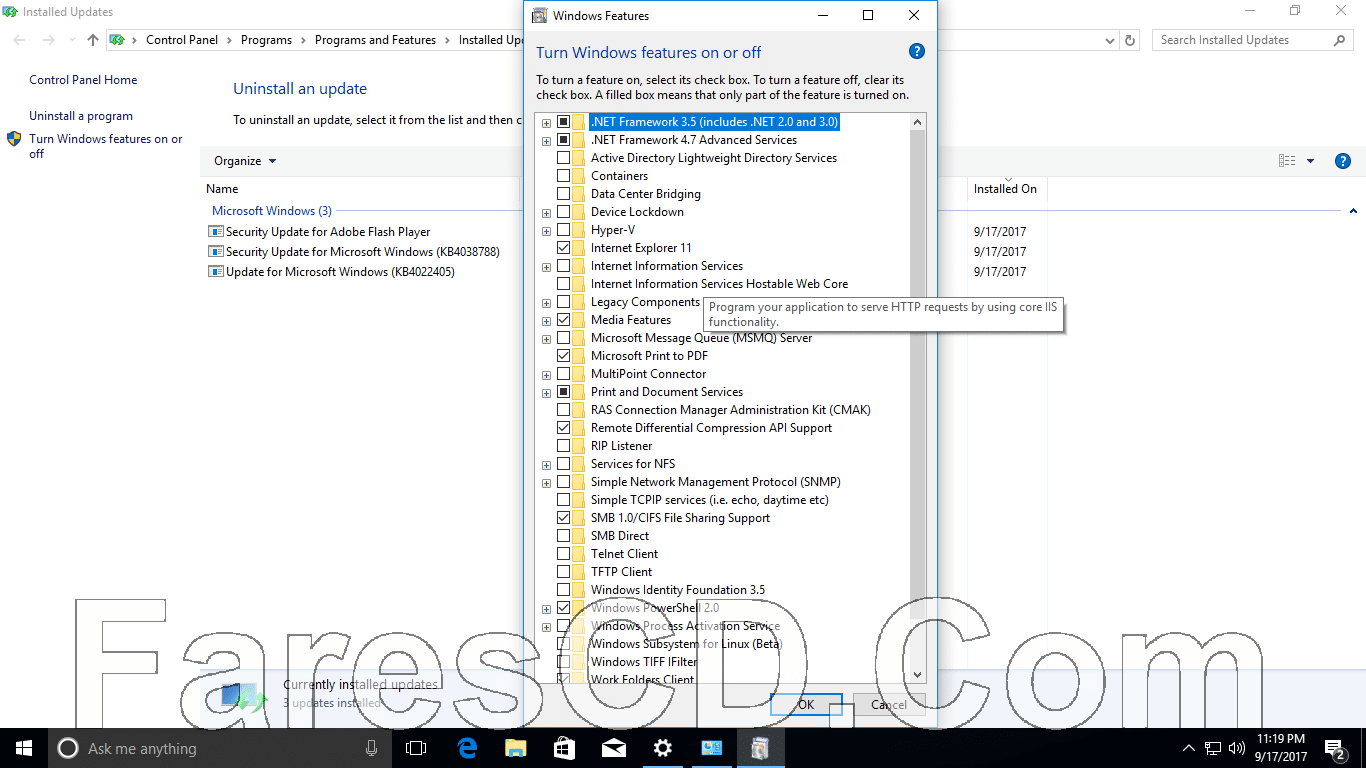This screenshot has height=768, width=1366.
Task: Click Turn Windows features on or off link
Action: [x=106, y=146]
